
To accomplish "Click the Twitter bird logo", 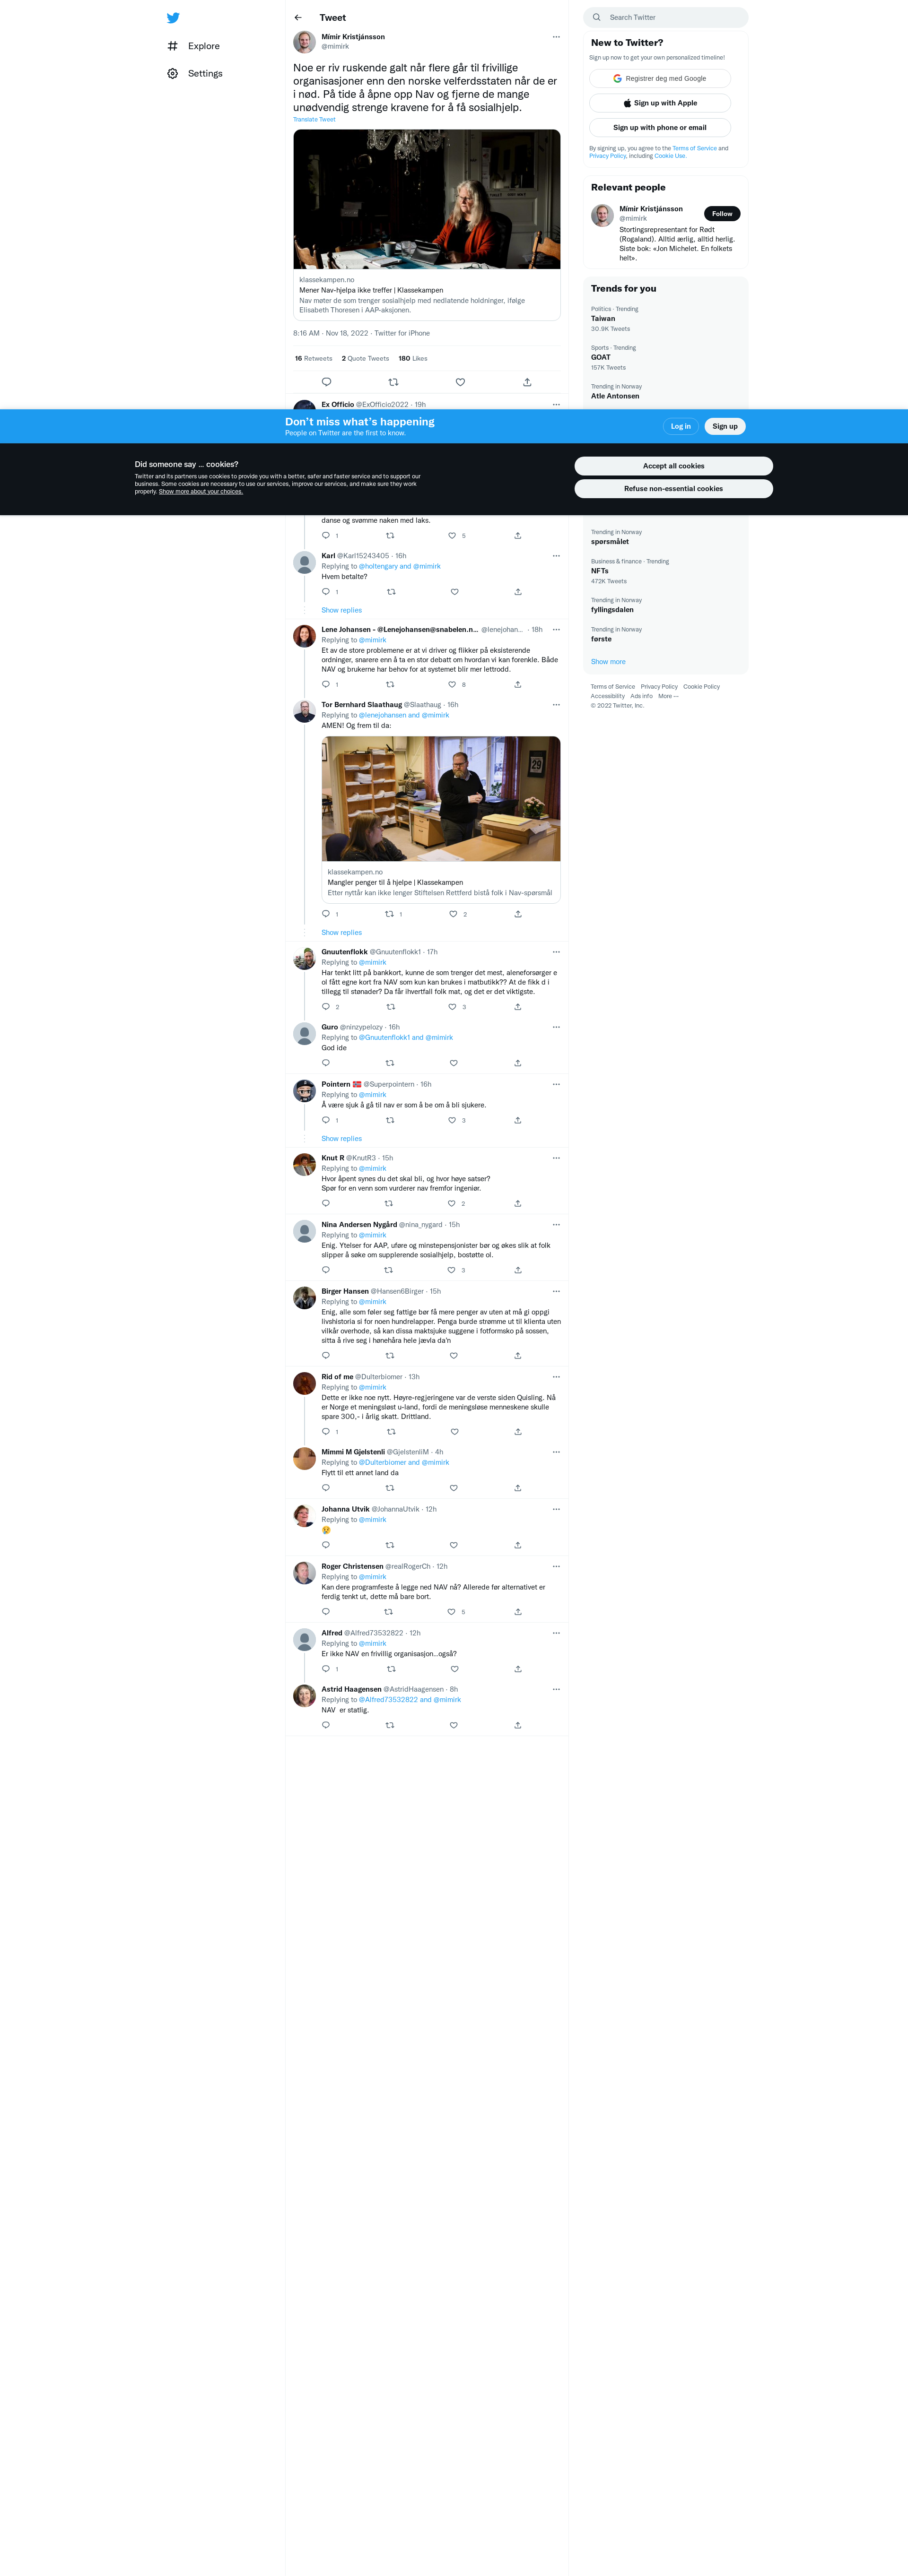I will (173, 18).
